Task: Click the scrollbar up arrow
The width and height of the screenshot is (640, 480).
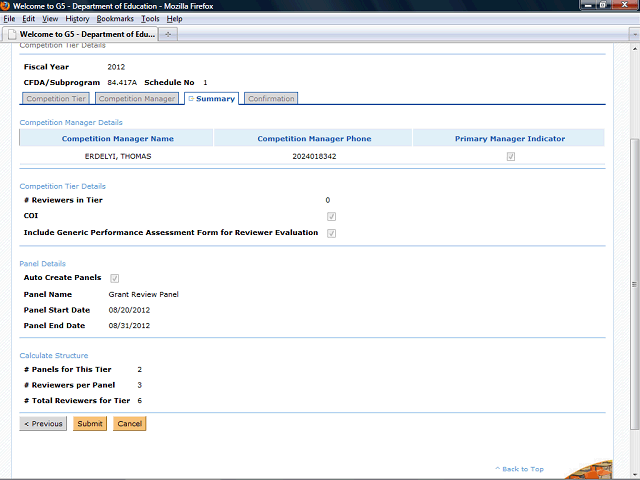Action: pos(634,48)
